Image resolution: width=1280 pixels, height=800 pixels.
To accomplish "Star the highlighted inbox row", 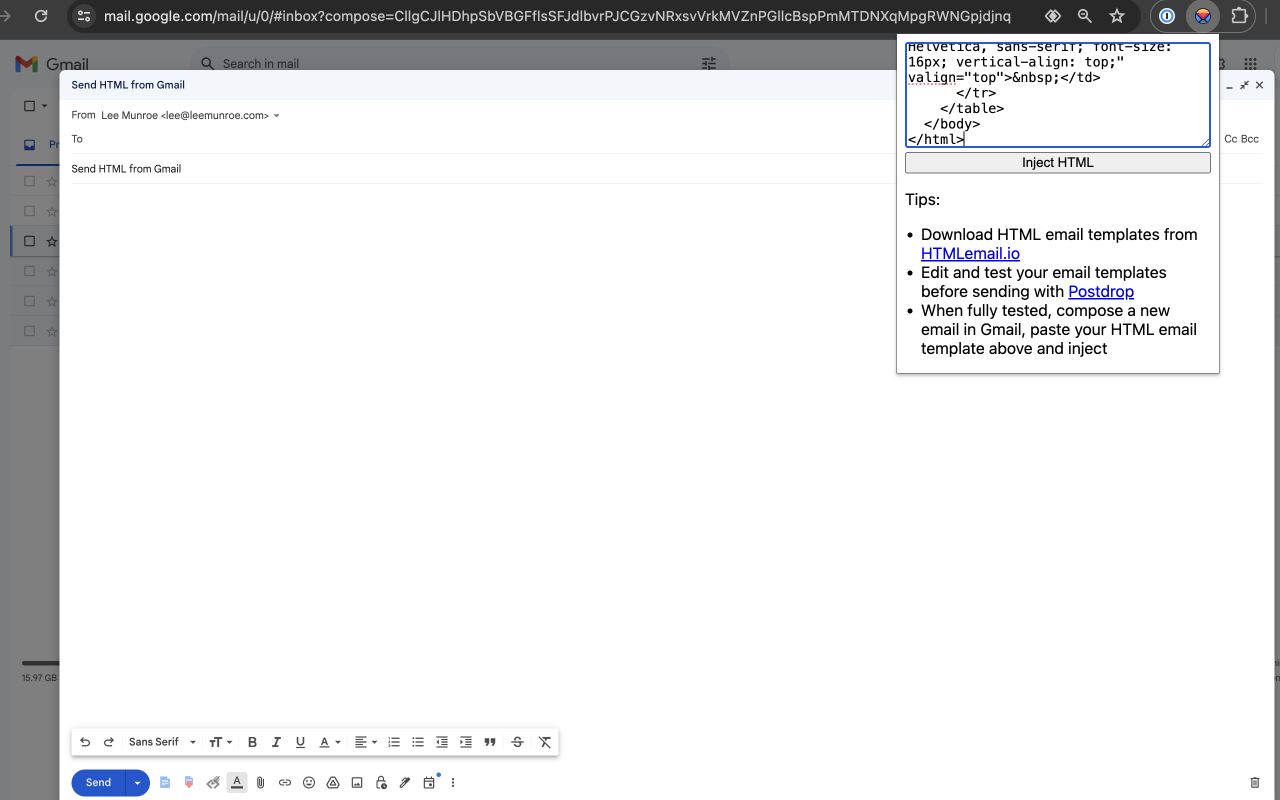I will click(52, 241).
